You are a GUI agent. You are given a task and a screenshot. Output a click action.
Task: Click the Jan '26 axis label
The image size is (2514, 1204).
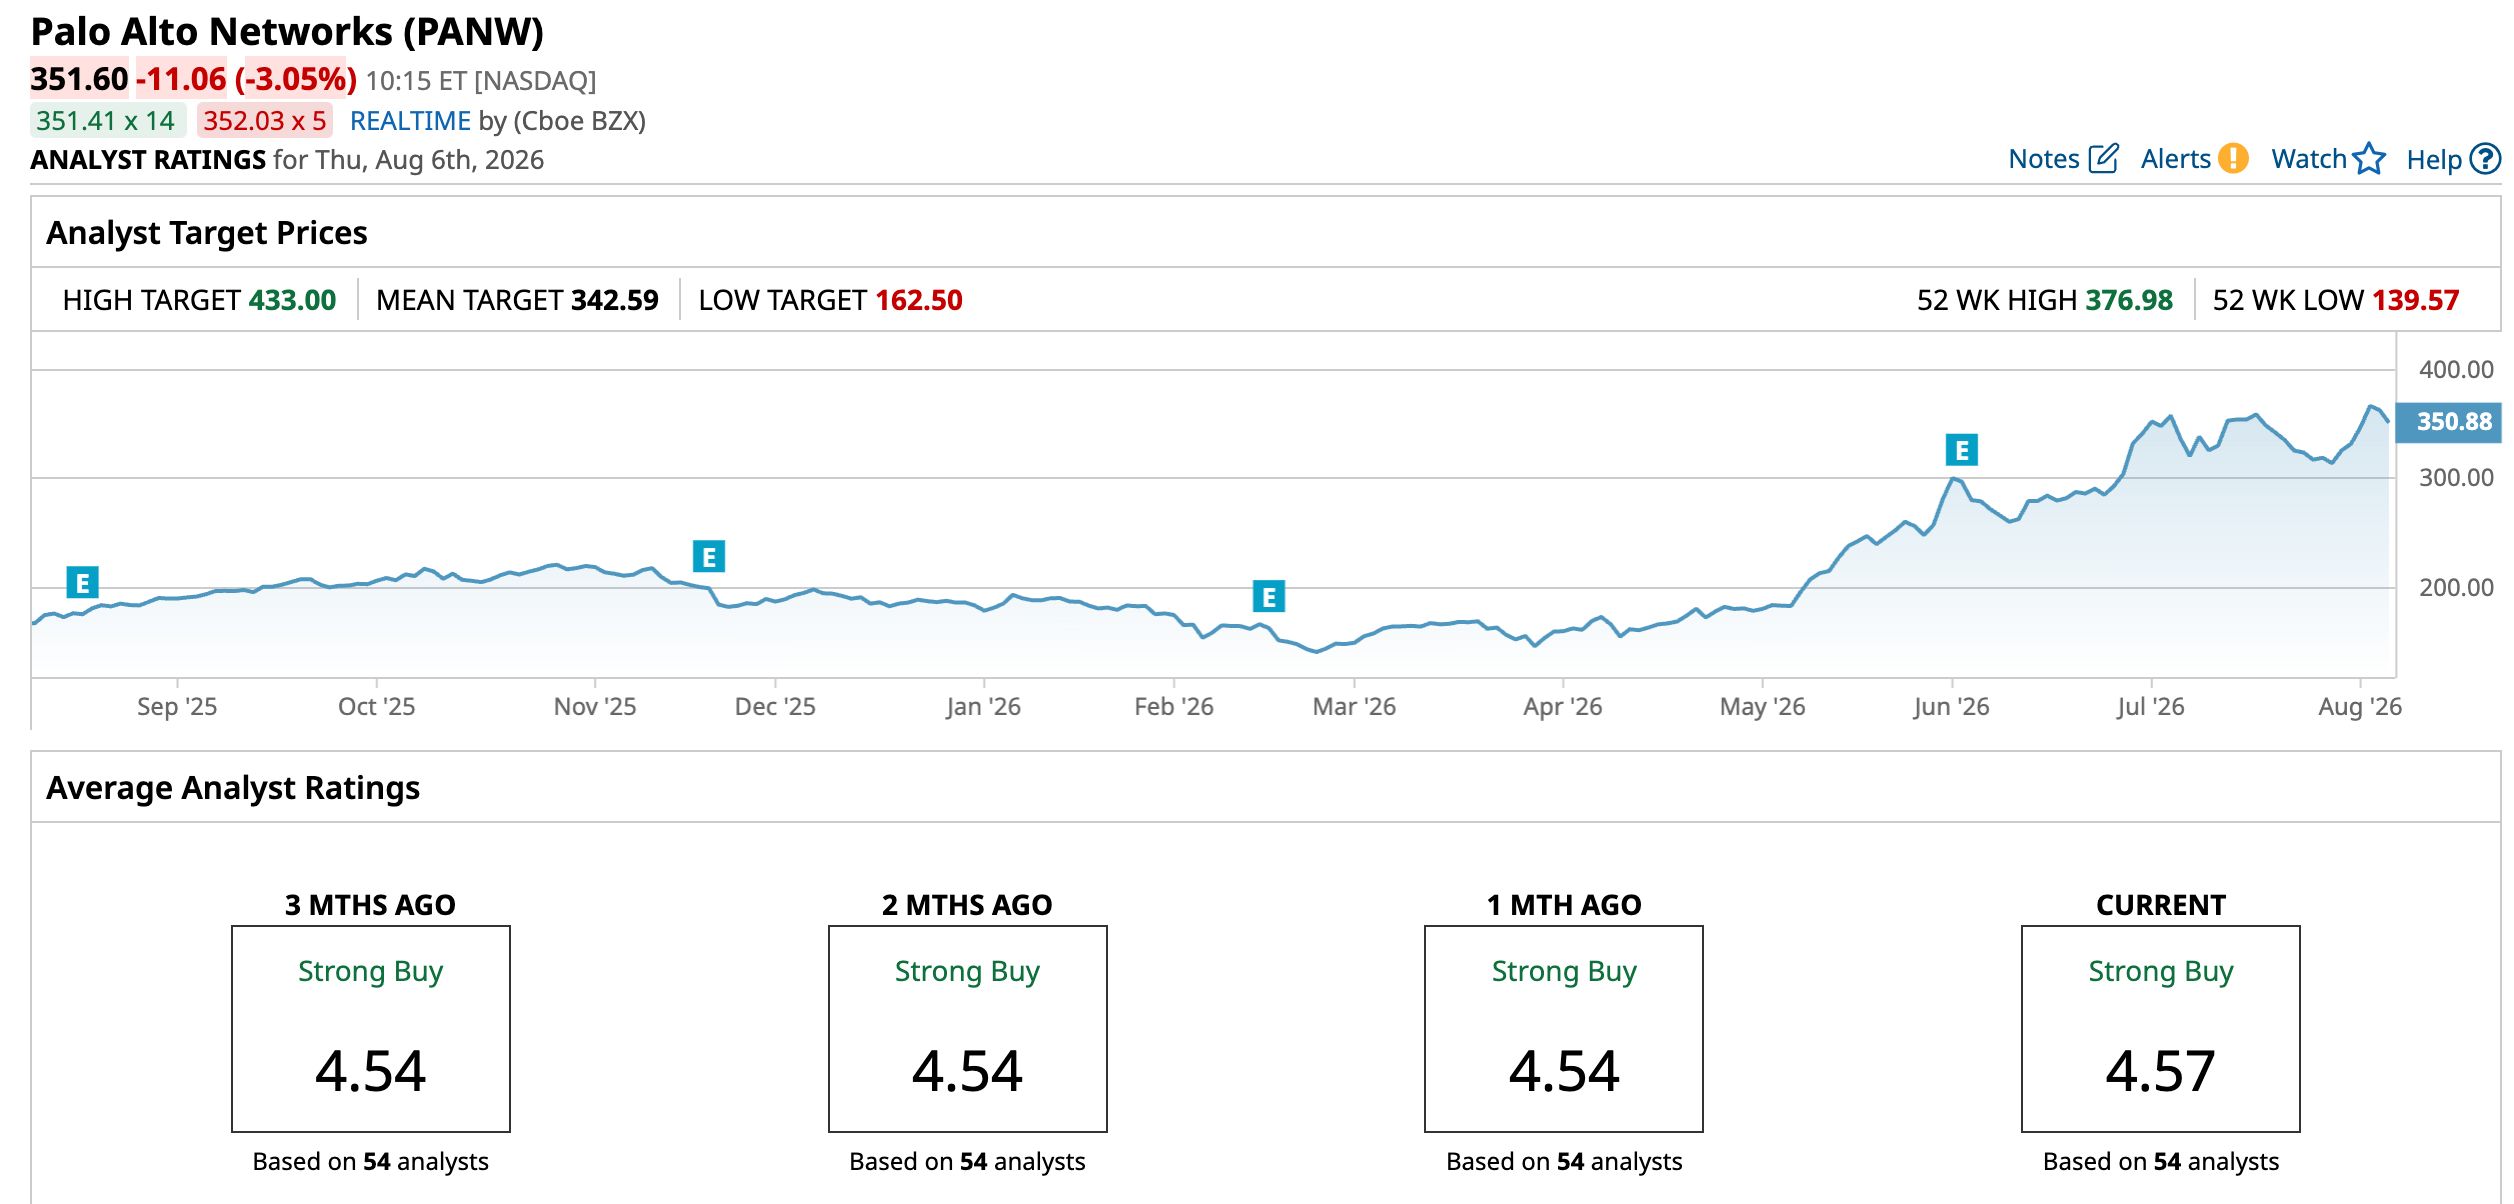click(x=984, y=707)
